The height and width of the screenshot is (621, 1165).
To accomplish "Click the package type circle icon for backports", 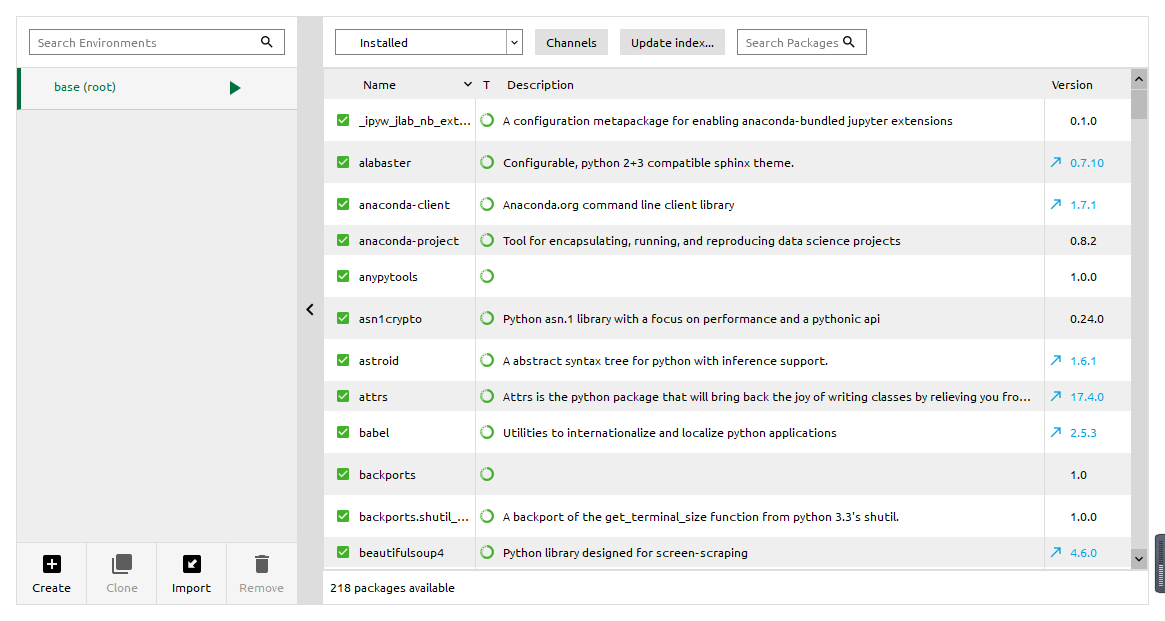I will tap(487, 474).
